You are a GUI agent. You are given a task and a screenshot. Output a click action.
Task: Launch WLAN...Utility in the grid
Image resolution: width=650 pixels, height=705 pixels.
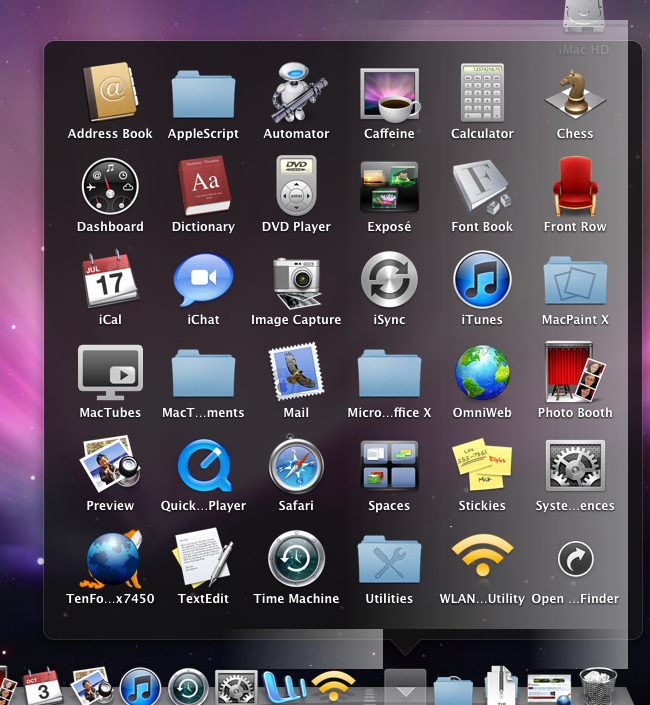(482, 556)
